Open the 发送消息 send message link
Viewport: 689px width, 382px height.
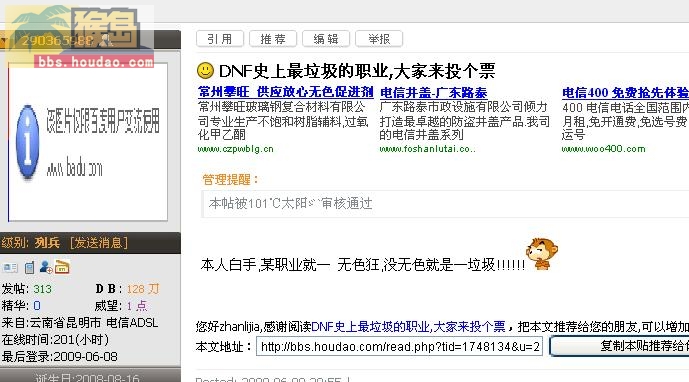[99, 243]
